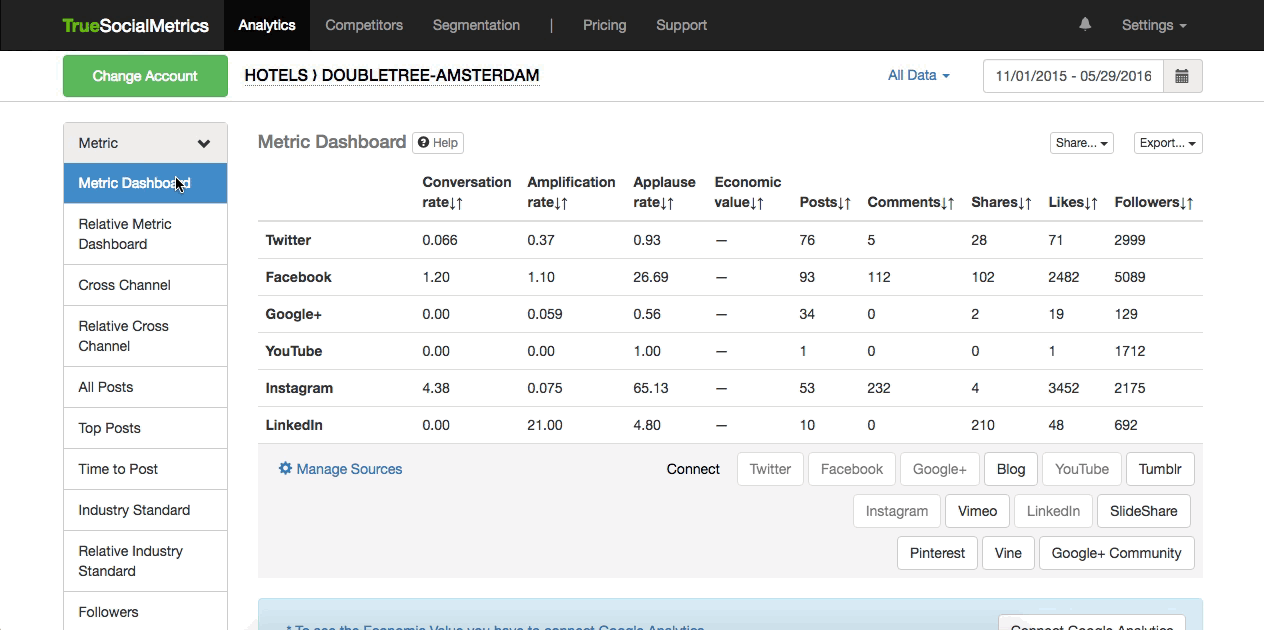Sort table by Followers column
This screenshot has width=1264, height=630.
click(x=1153, y=202)
